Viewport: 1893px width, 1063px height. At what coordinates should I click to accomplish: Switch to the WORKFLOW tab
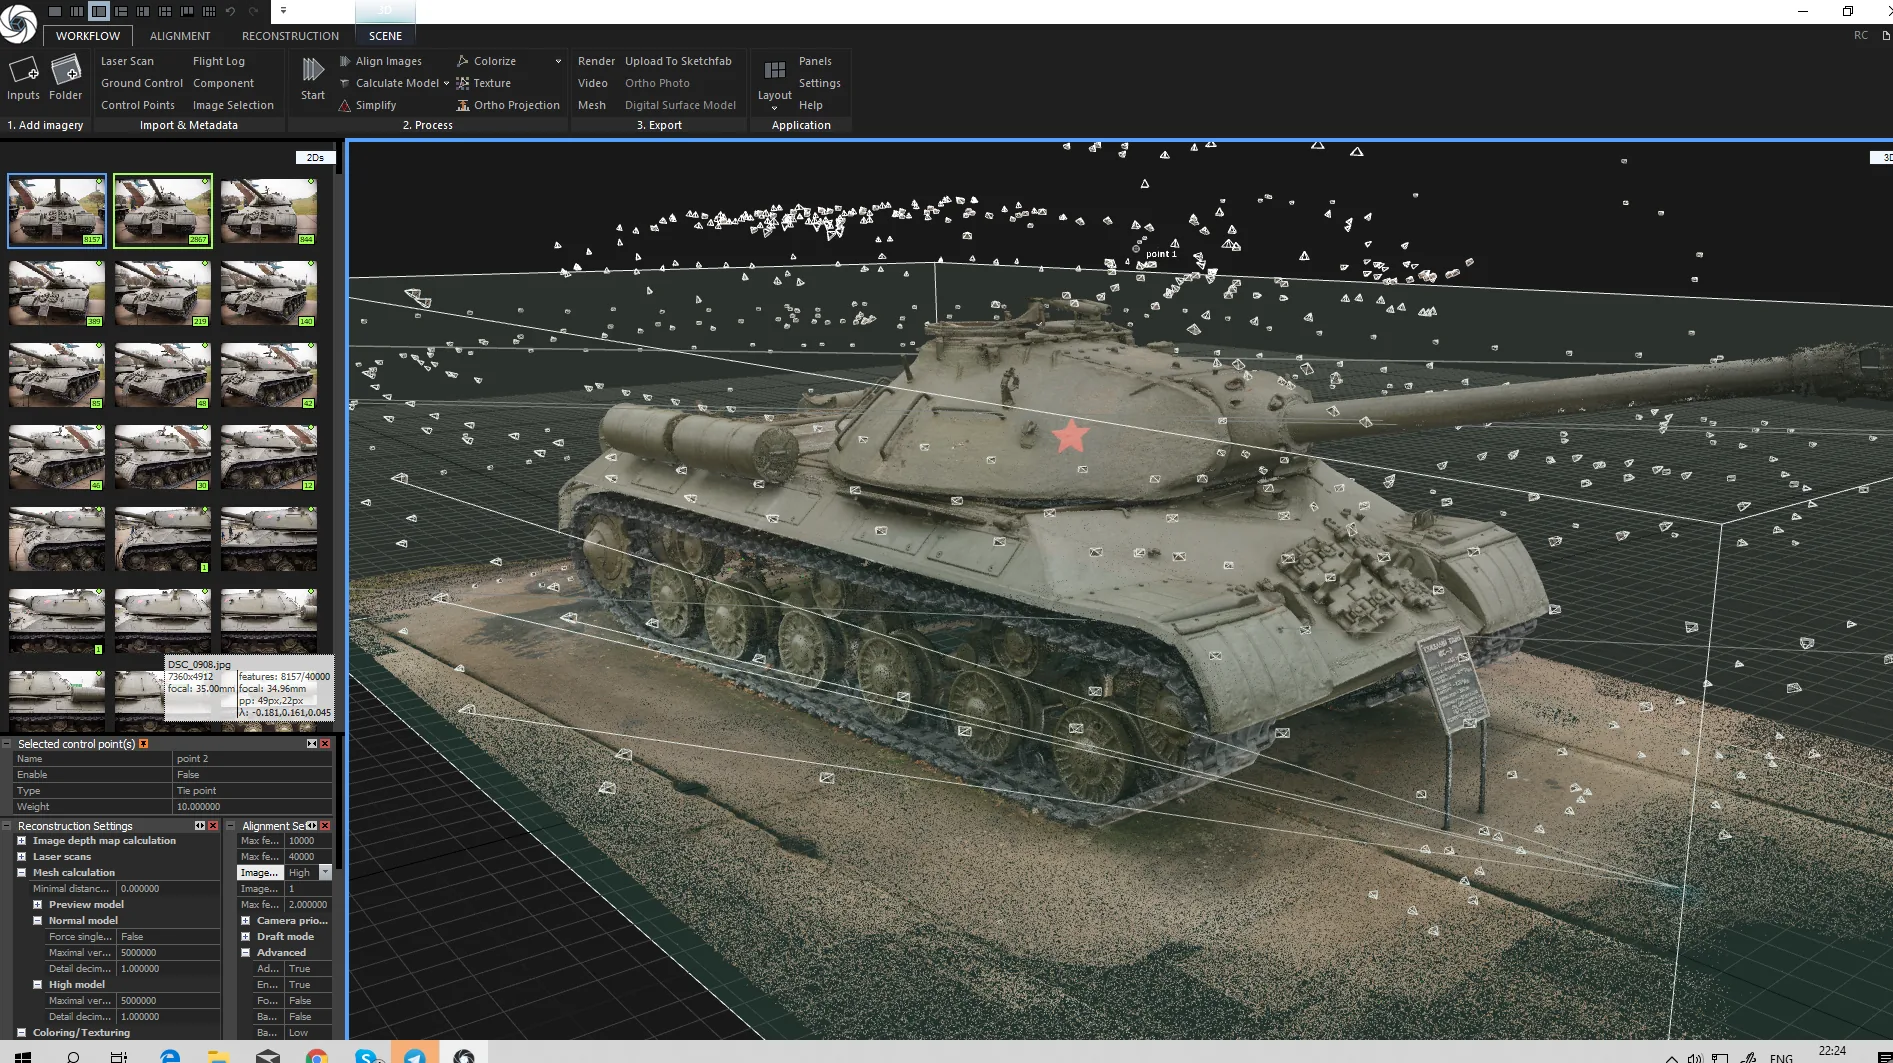pos(88,36)
